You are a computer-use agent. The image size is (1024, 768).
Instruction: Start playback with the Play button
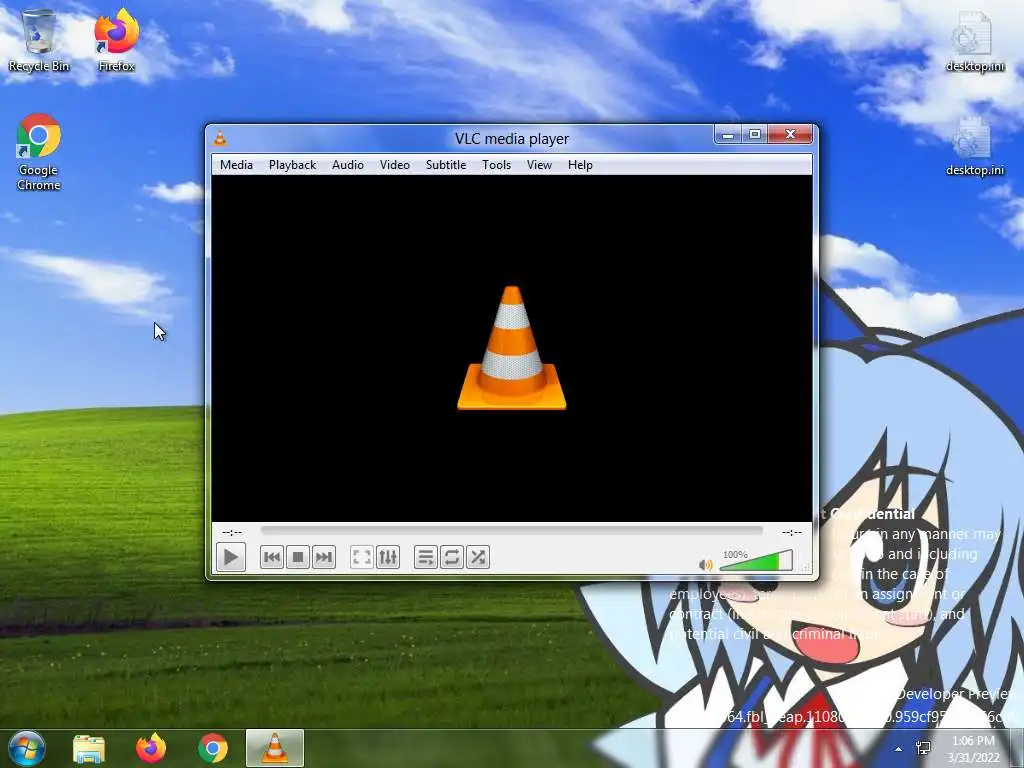pyautogui.click(x=231, y=557)
